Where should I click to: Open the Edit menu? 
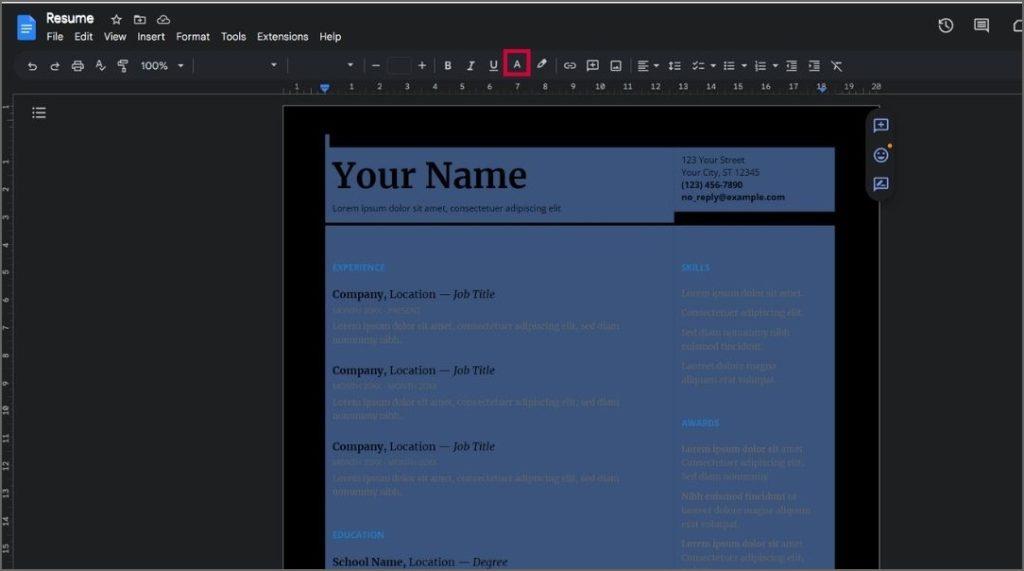pos(83,37)
